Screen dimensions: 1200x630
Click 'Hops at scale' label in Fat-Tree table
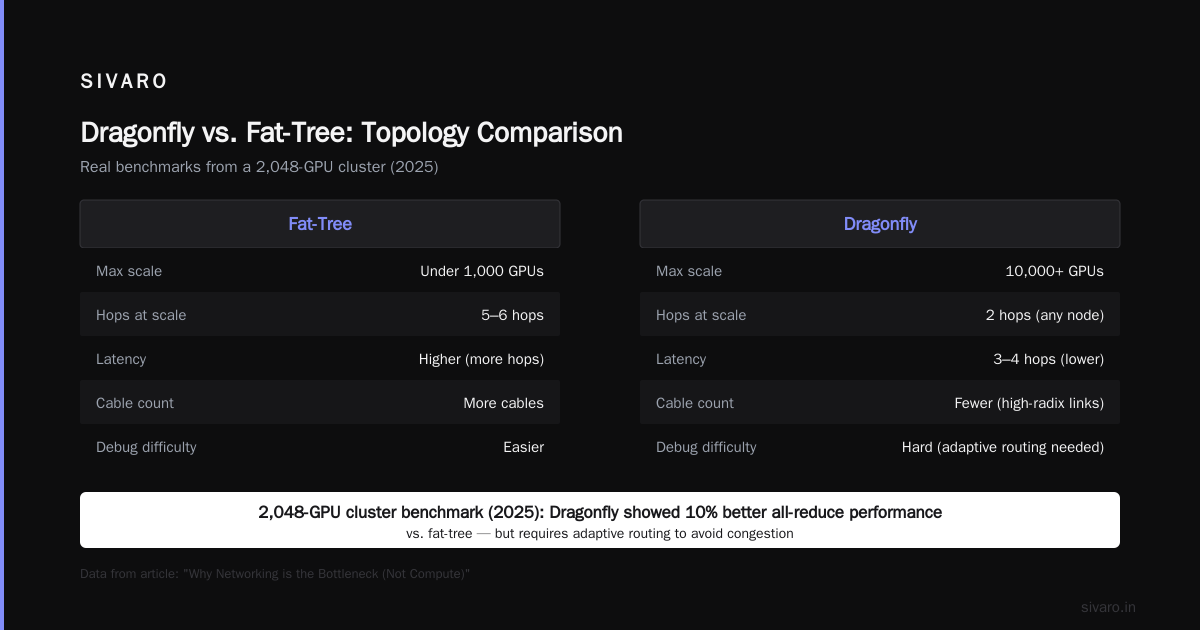[141, 315]
